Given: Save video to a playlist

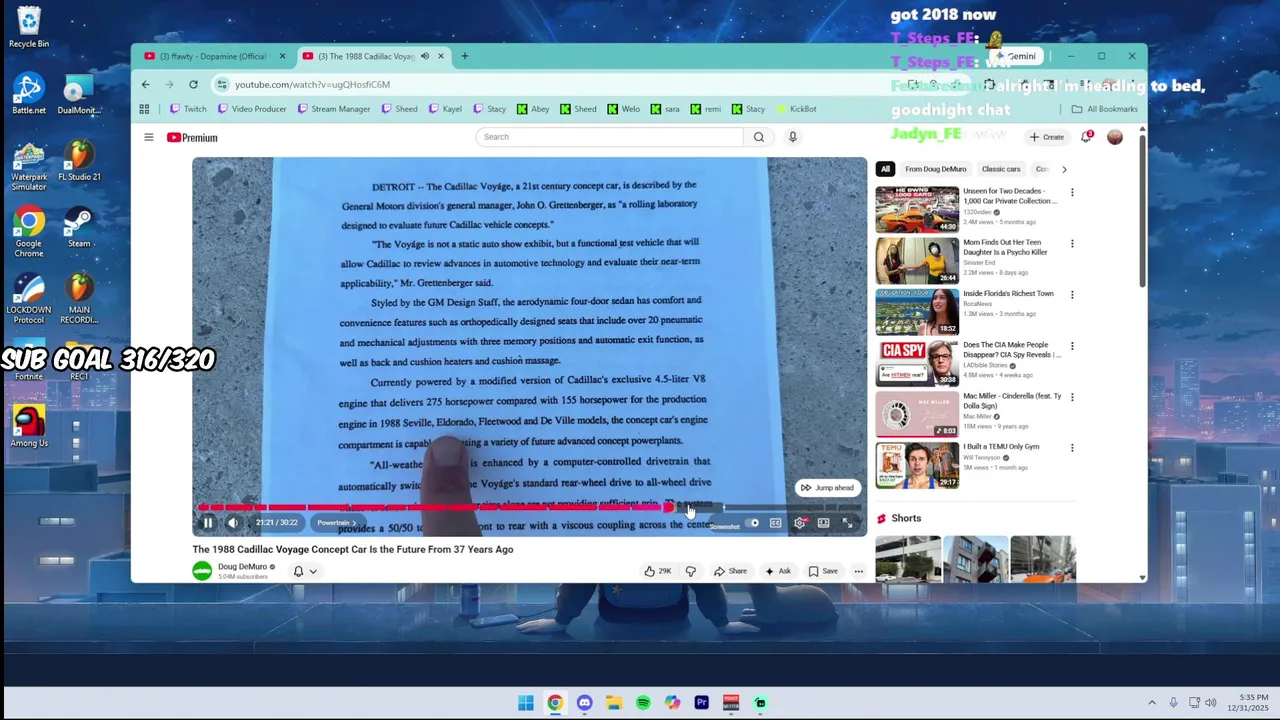Looking at the screenshot, I should click(823, 571).
